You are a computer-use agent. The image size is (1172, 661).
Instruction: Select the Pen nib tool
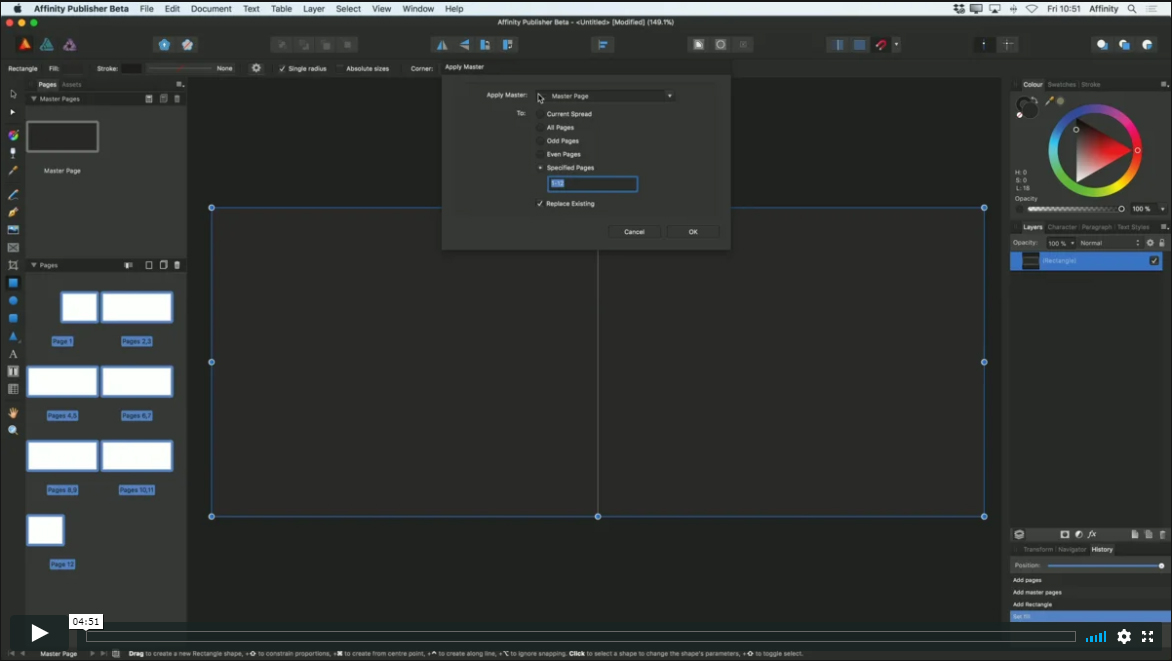(x=13, y=212)
